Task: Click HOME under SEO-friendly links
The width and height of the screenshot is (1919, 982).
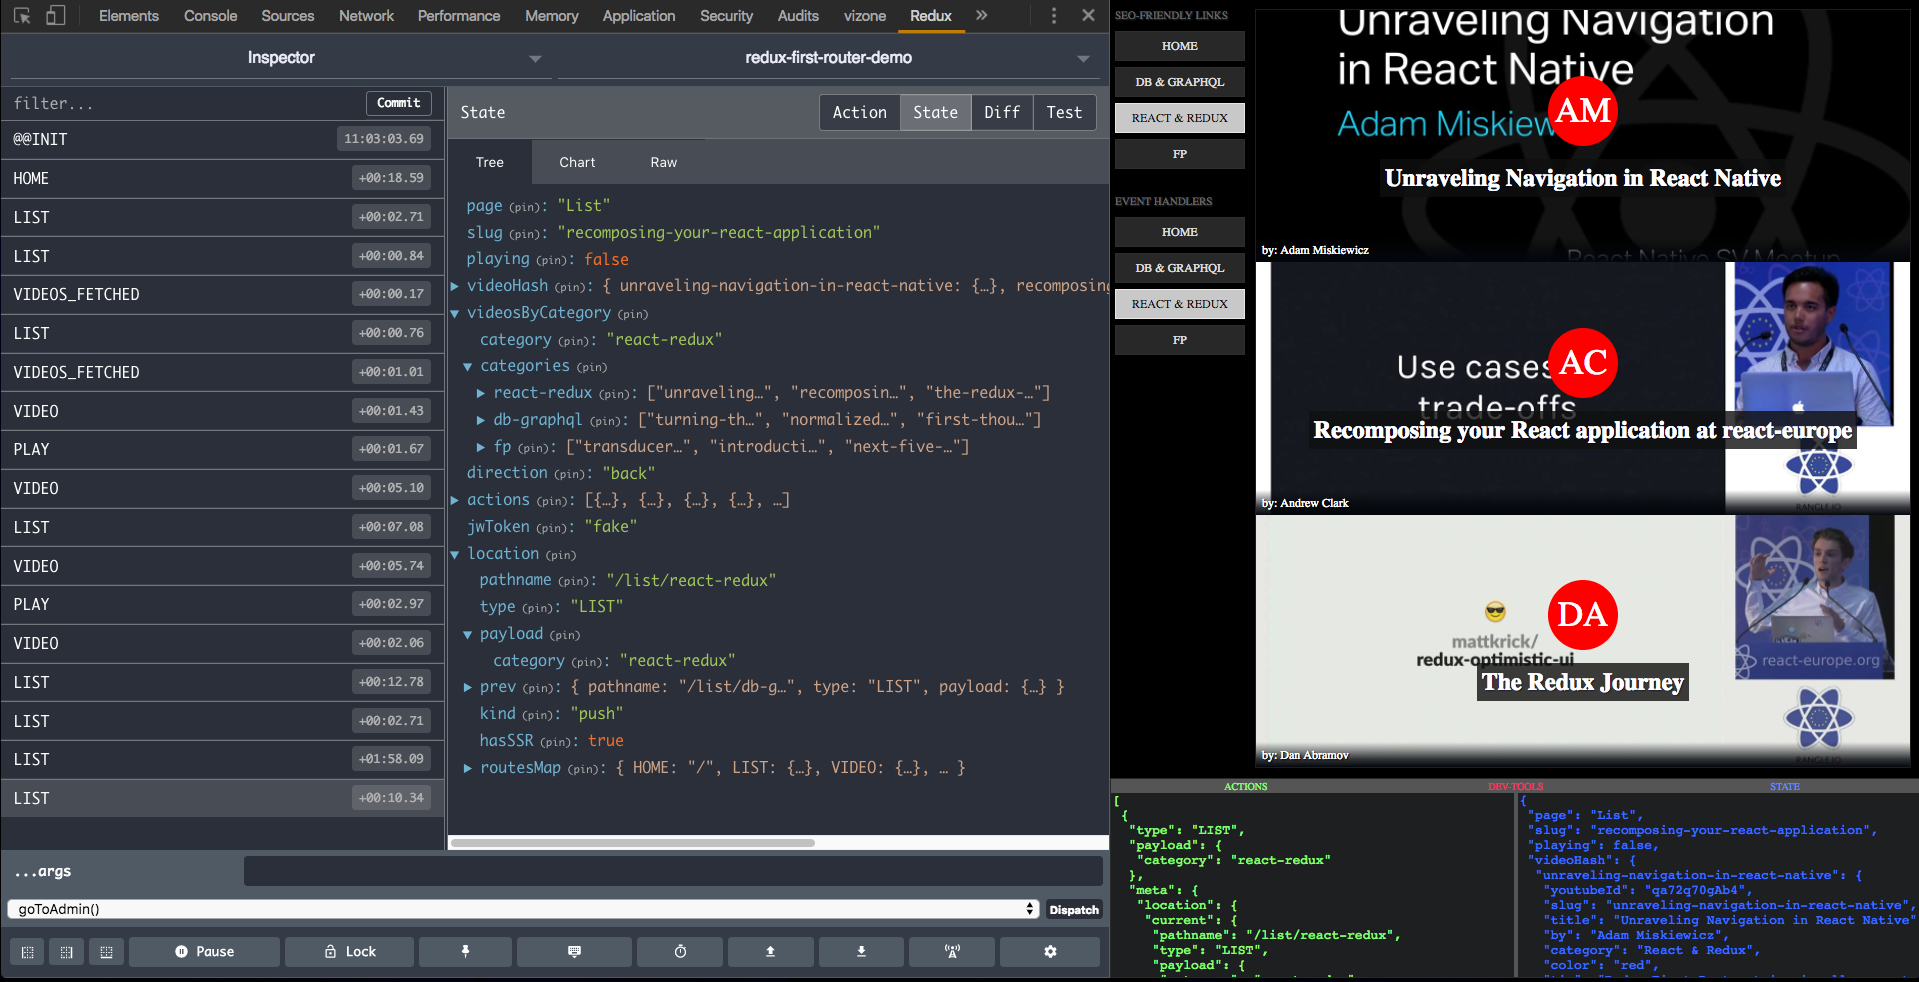Action: click(1180, 46)
